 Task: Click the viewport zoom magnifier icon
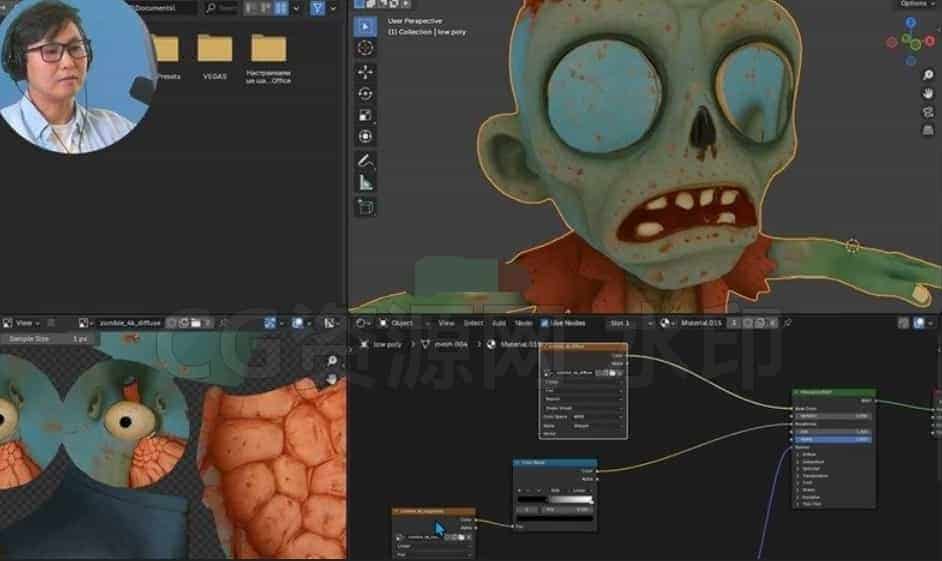click(928, 74)
